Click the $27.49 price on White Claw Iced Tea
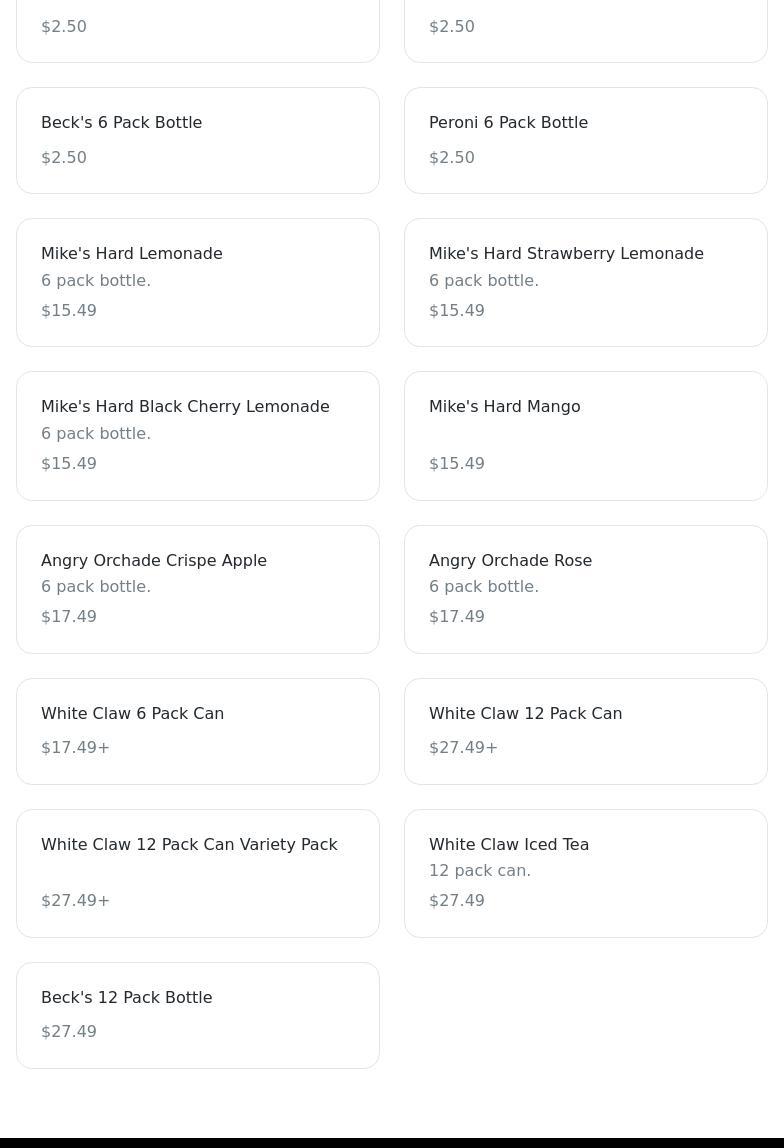 [457, 901]
